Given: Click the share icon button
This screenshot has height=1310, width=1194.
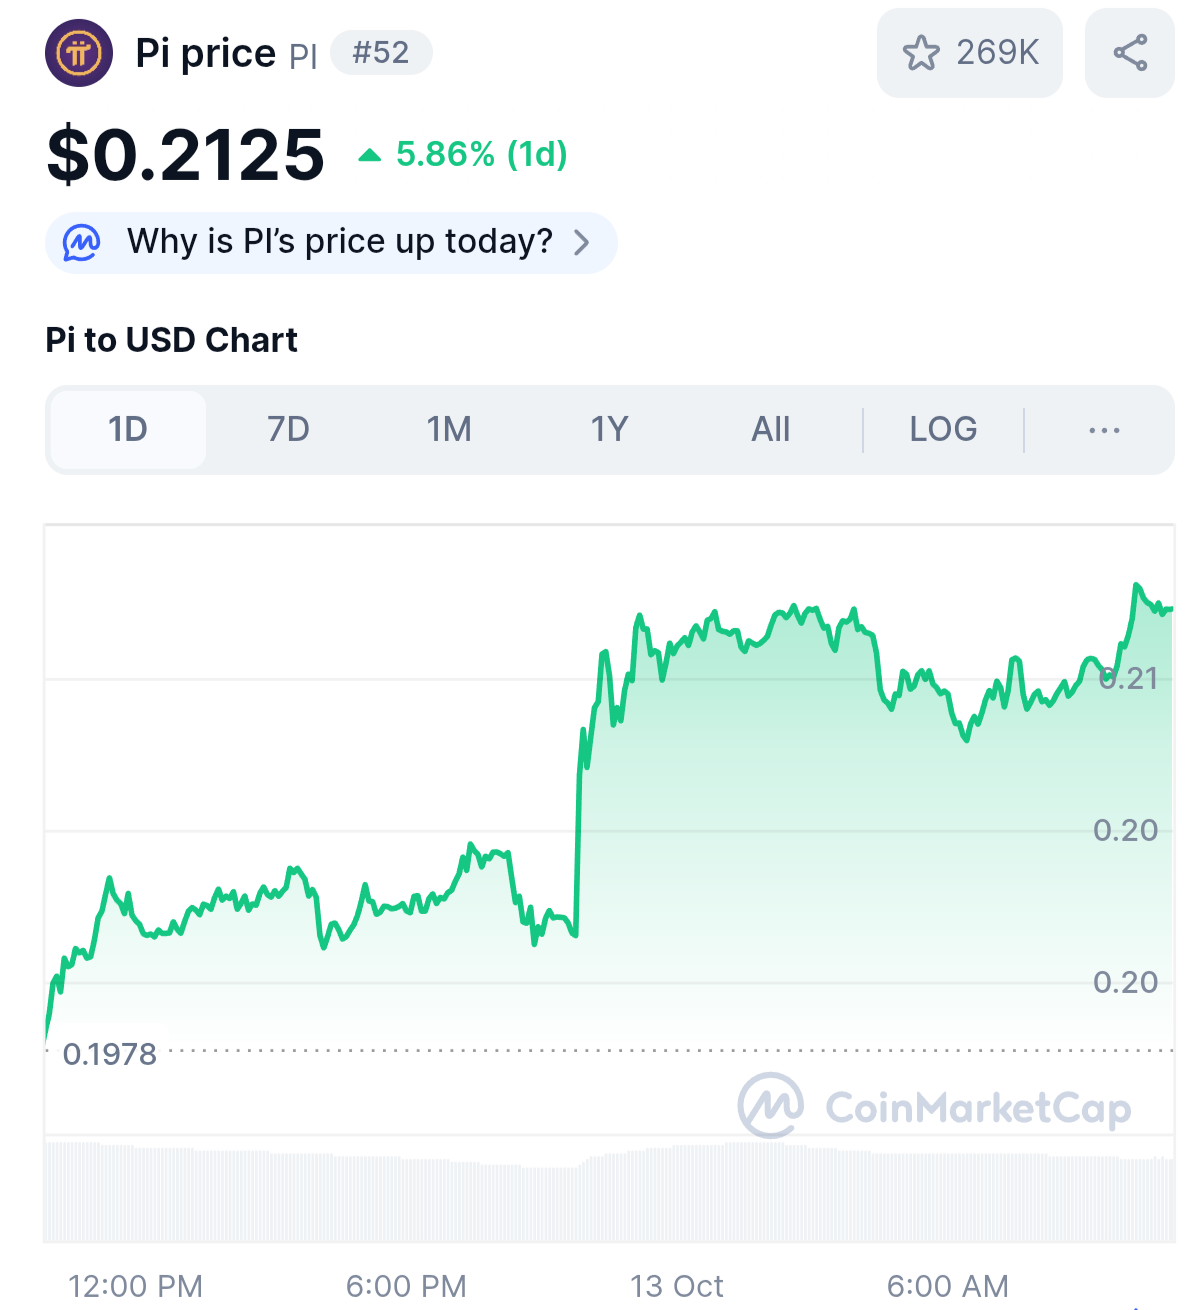Looking at the screenshot, I should [x=1130, y=53].
